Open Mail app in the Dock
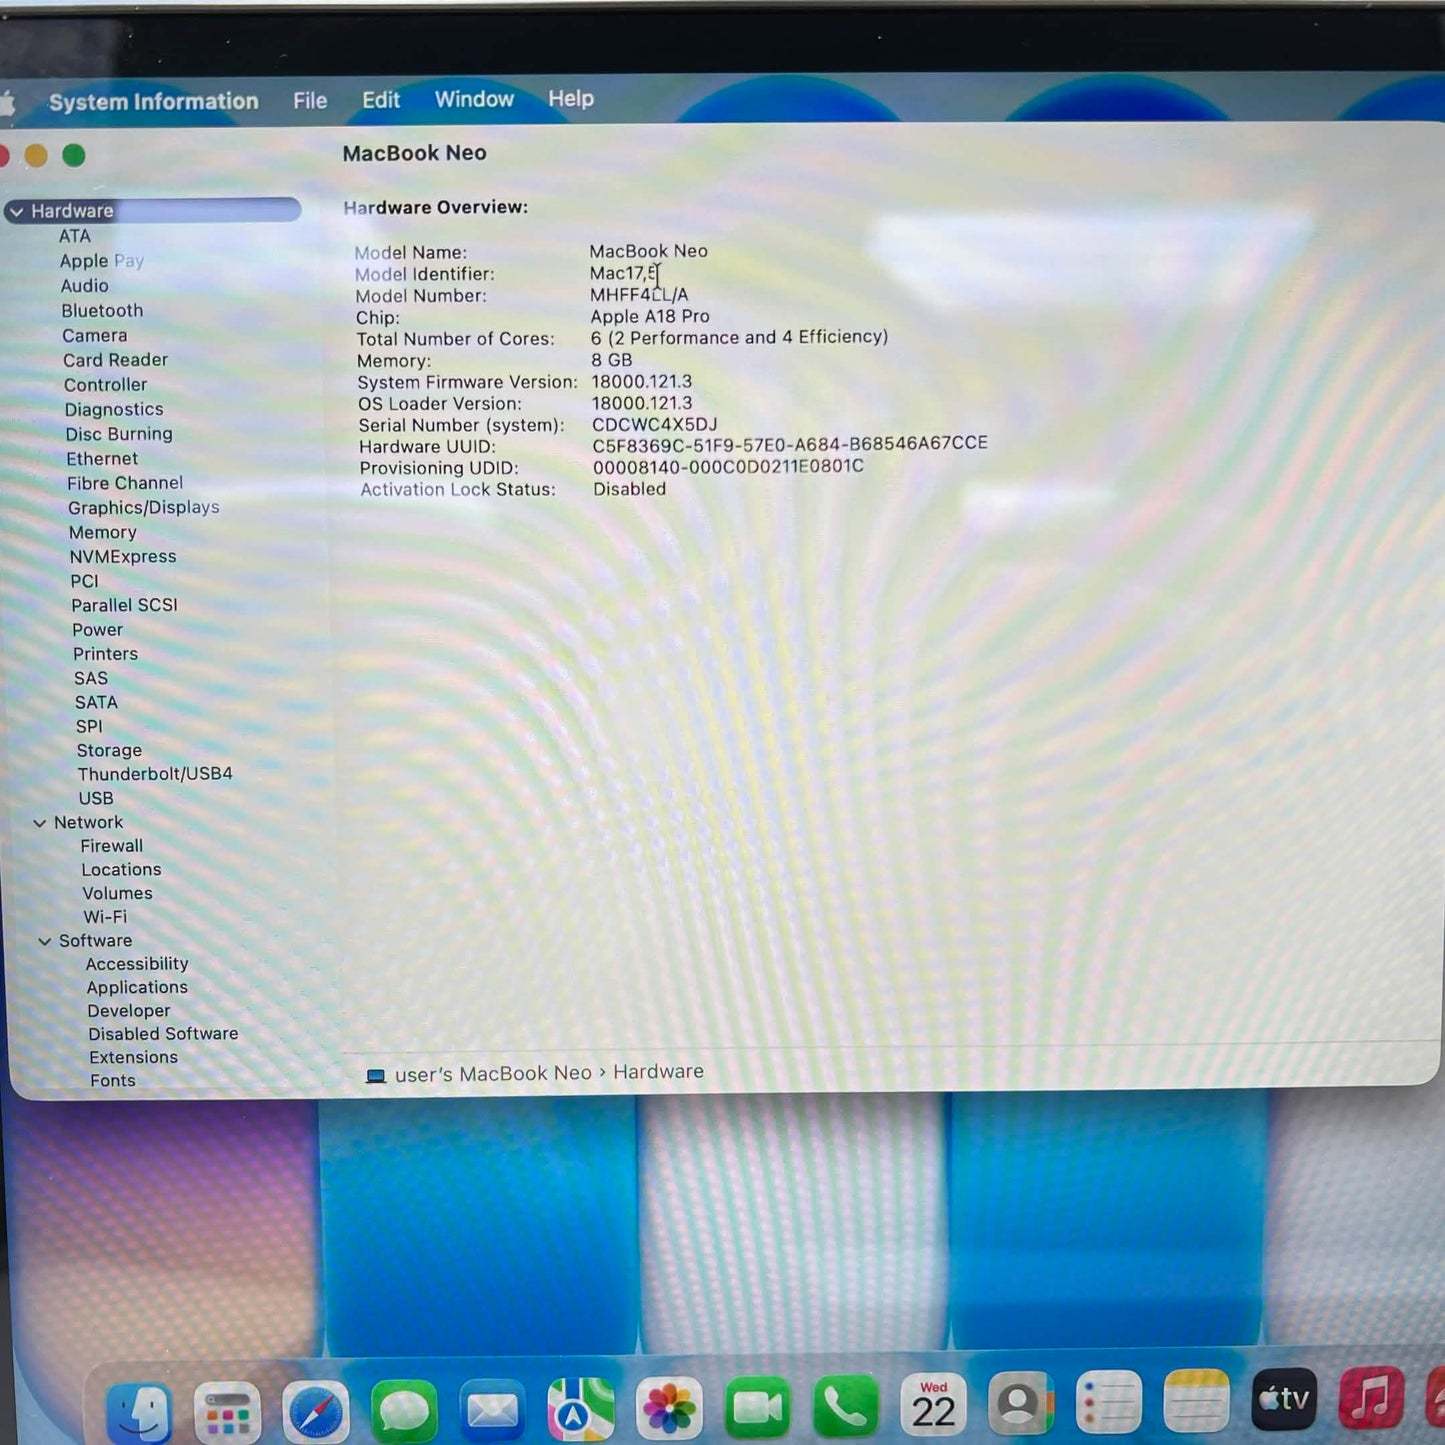Viewport: 1445px width, 1445px height. 492,1411
